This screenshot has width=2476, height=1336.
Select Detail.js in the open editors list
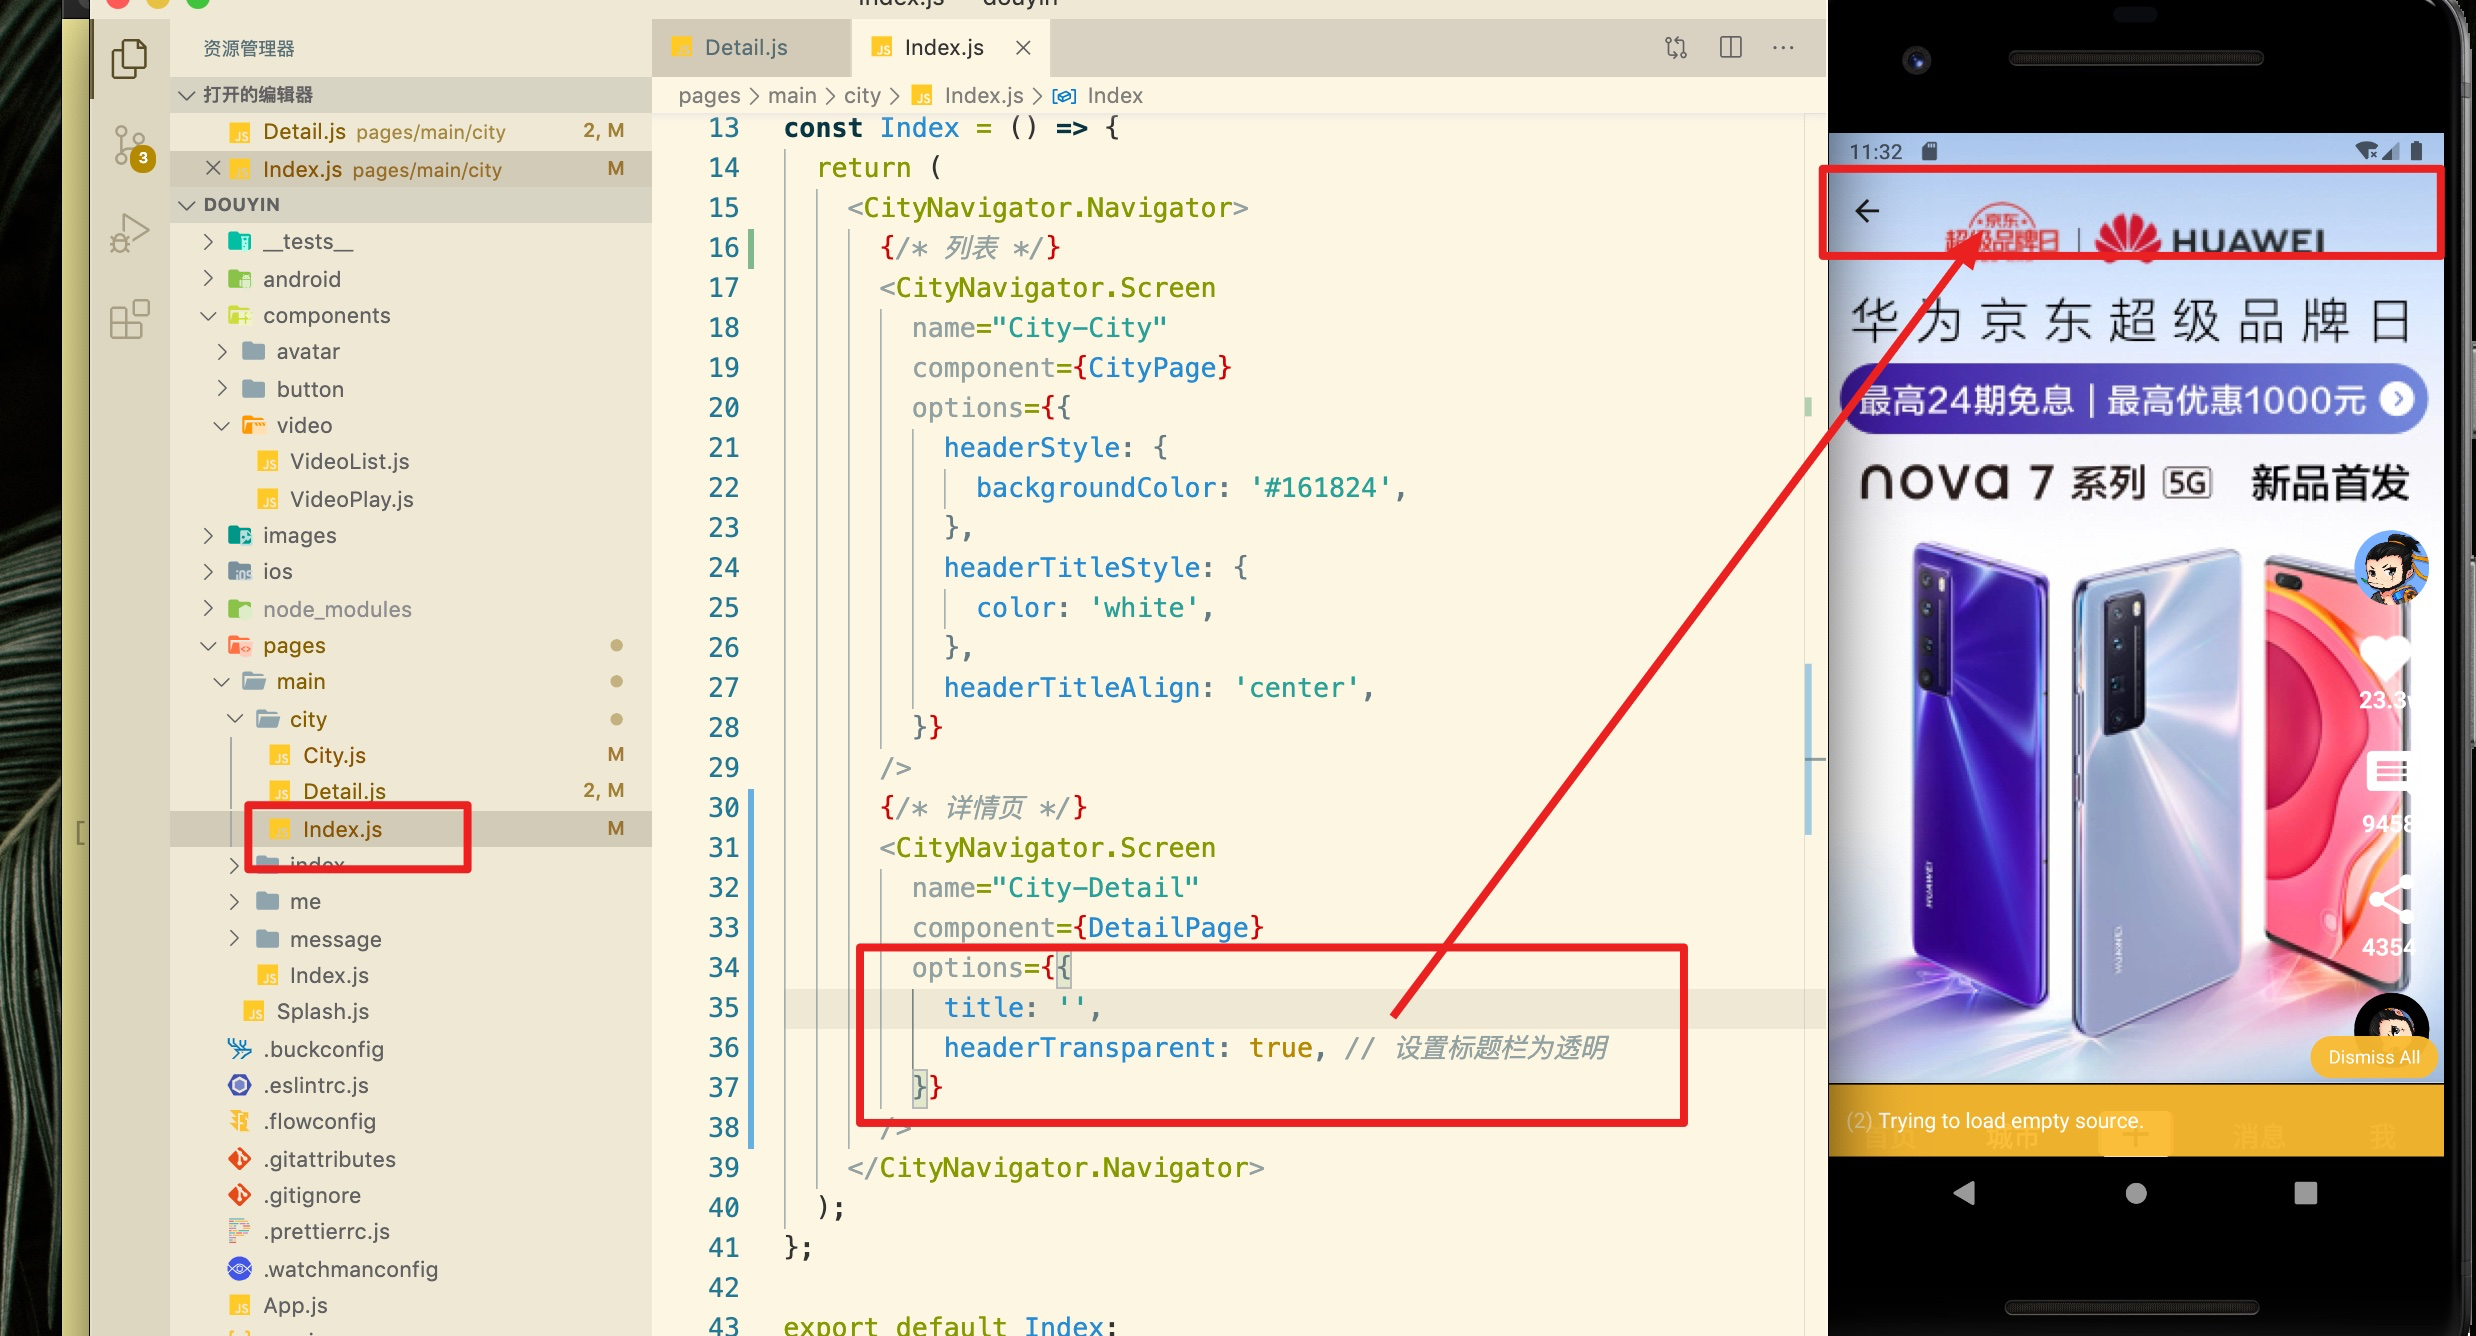point(411,131)
